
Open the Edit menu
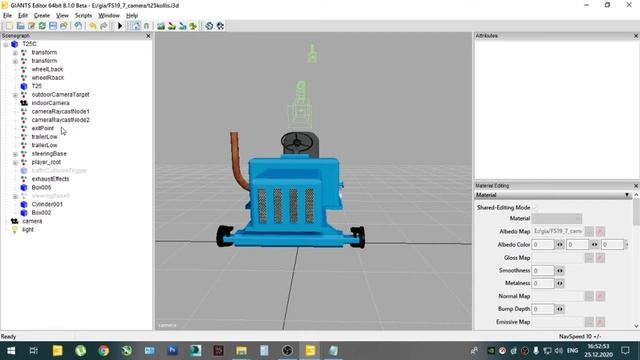click(x=23, y=16)
